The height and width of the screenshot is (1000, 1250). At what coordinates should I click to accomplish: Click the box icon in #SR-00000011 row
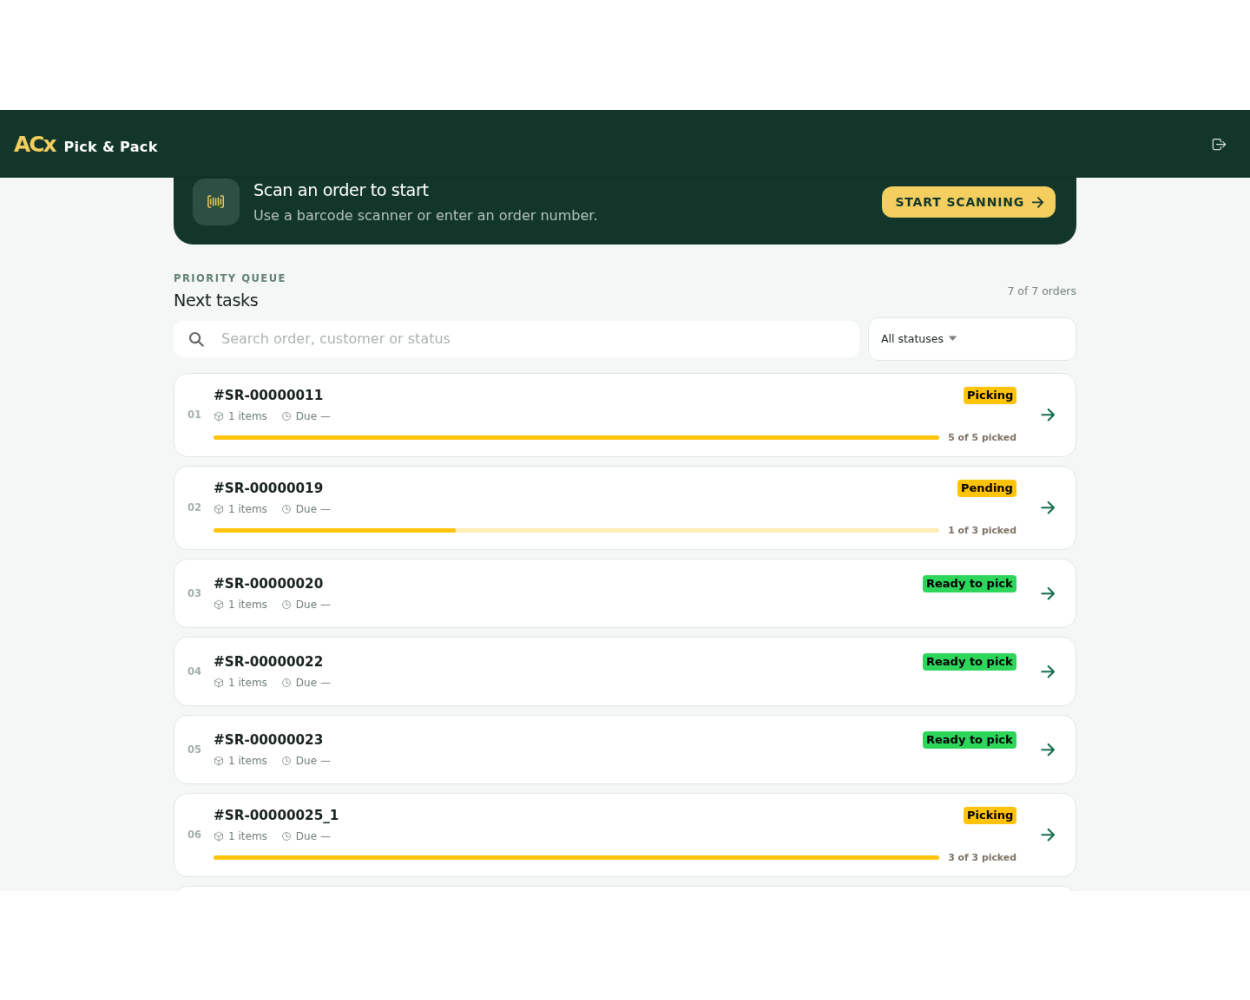click(219, 417)
